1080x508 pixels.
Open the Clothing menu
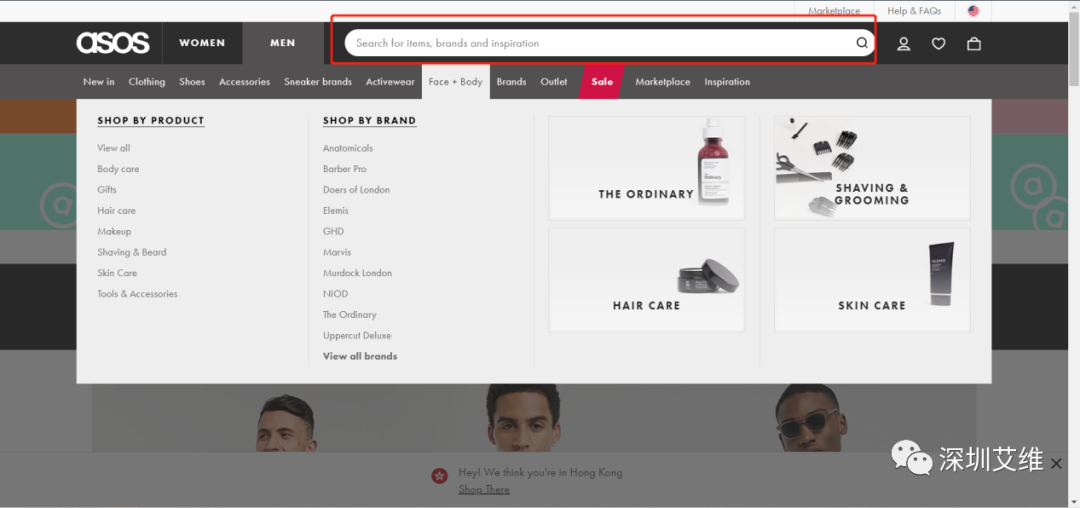[147, 81]
